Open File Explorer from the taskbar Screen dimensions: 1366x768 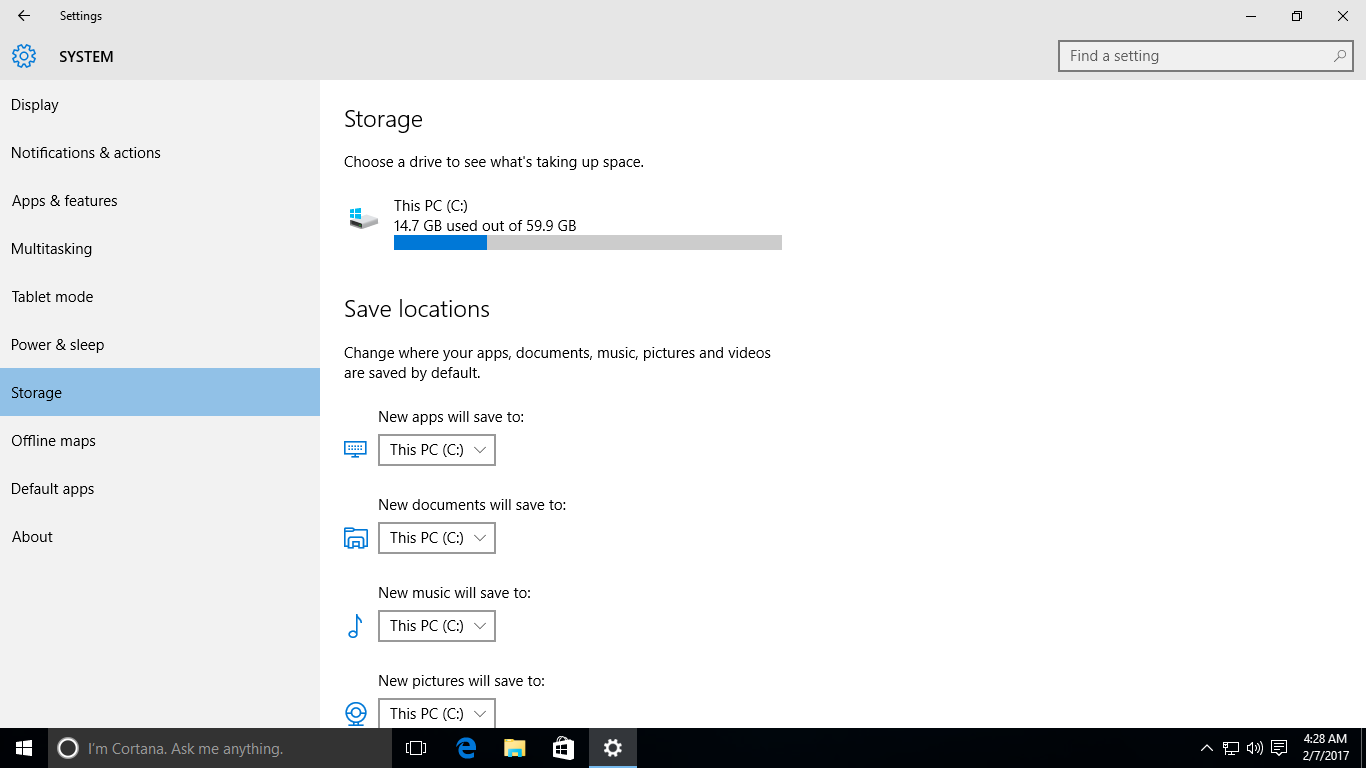pos(514,748)
